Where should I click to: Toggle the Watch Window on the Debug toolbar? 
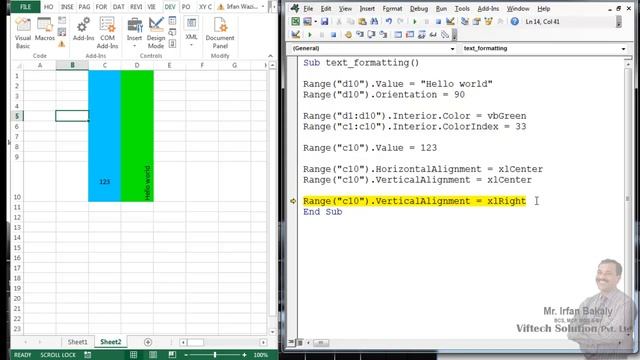point(422,35)
